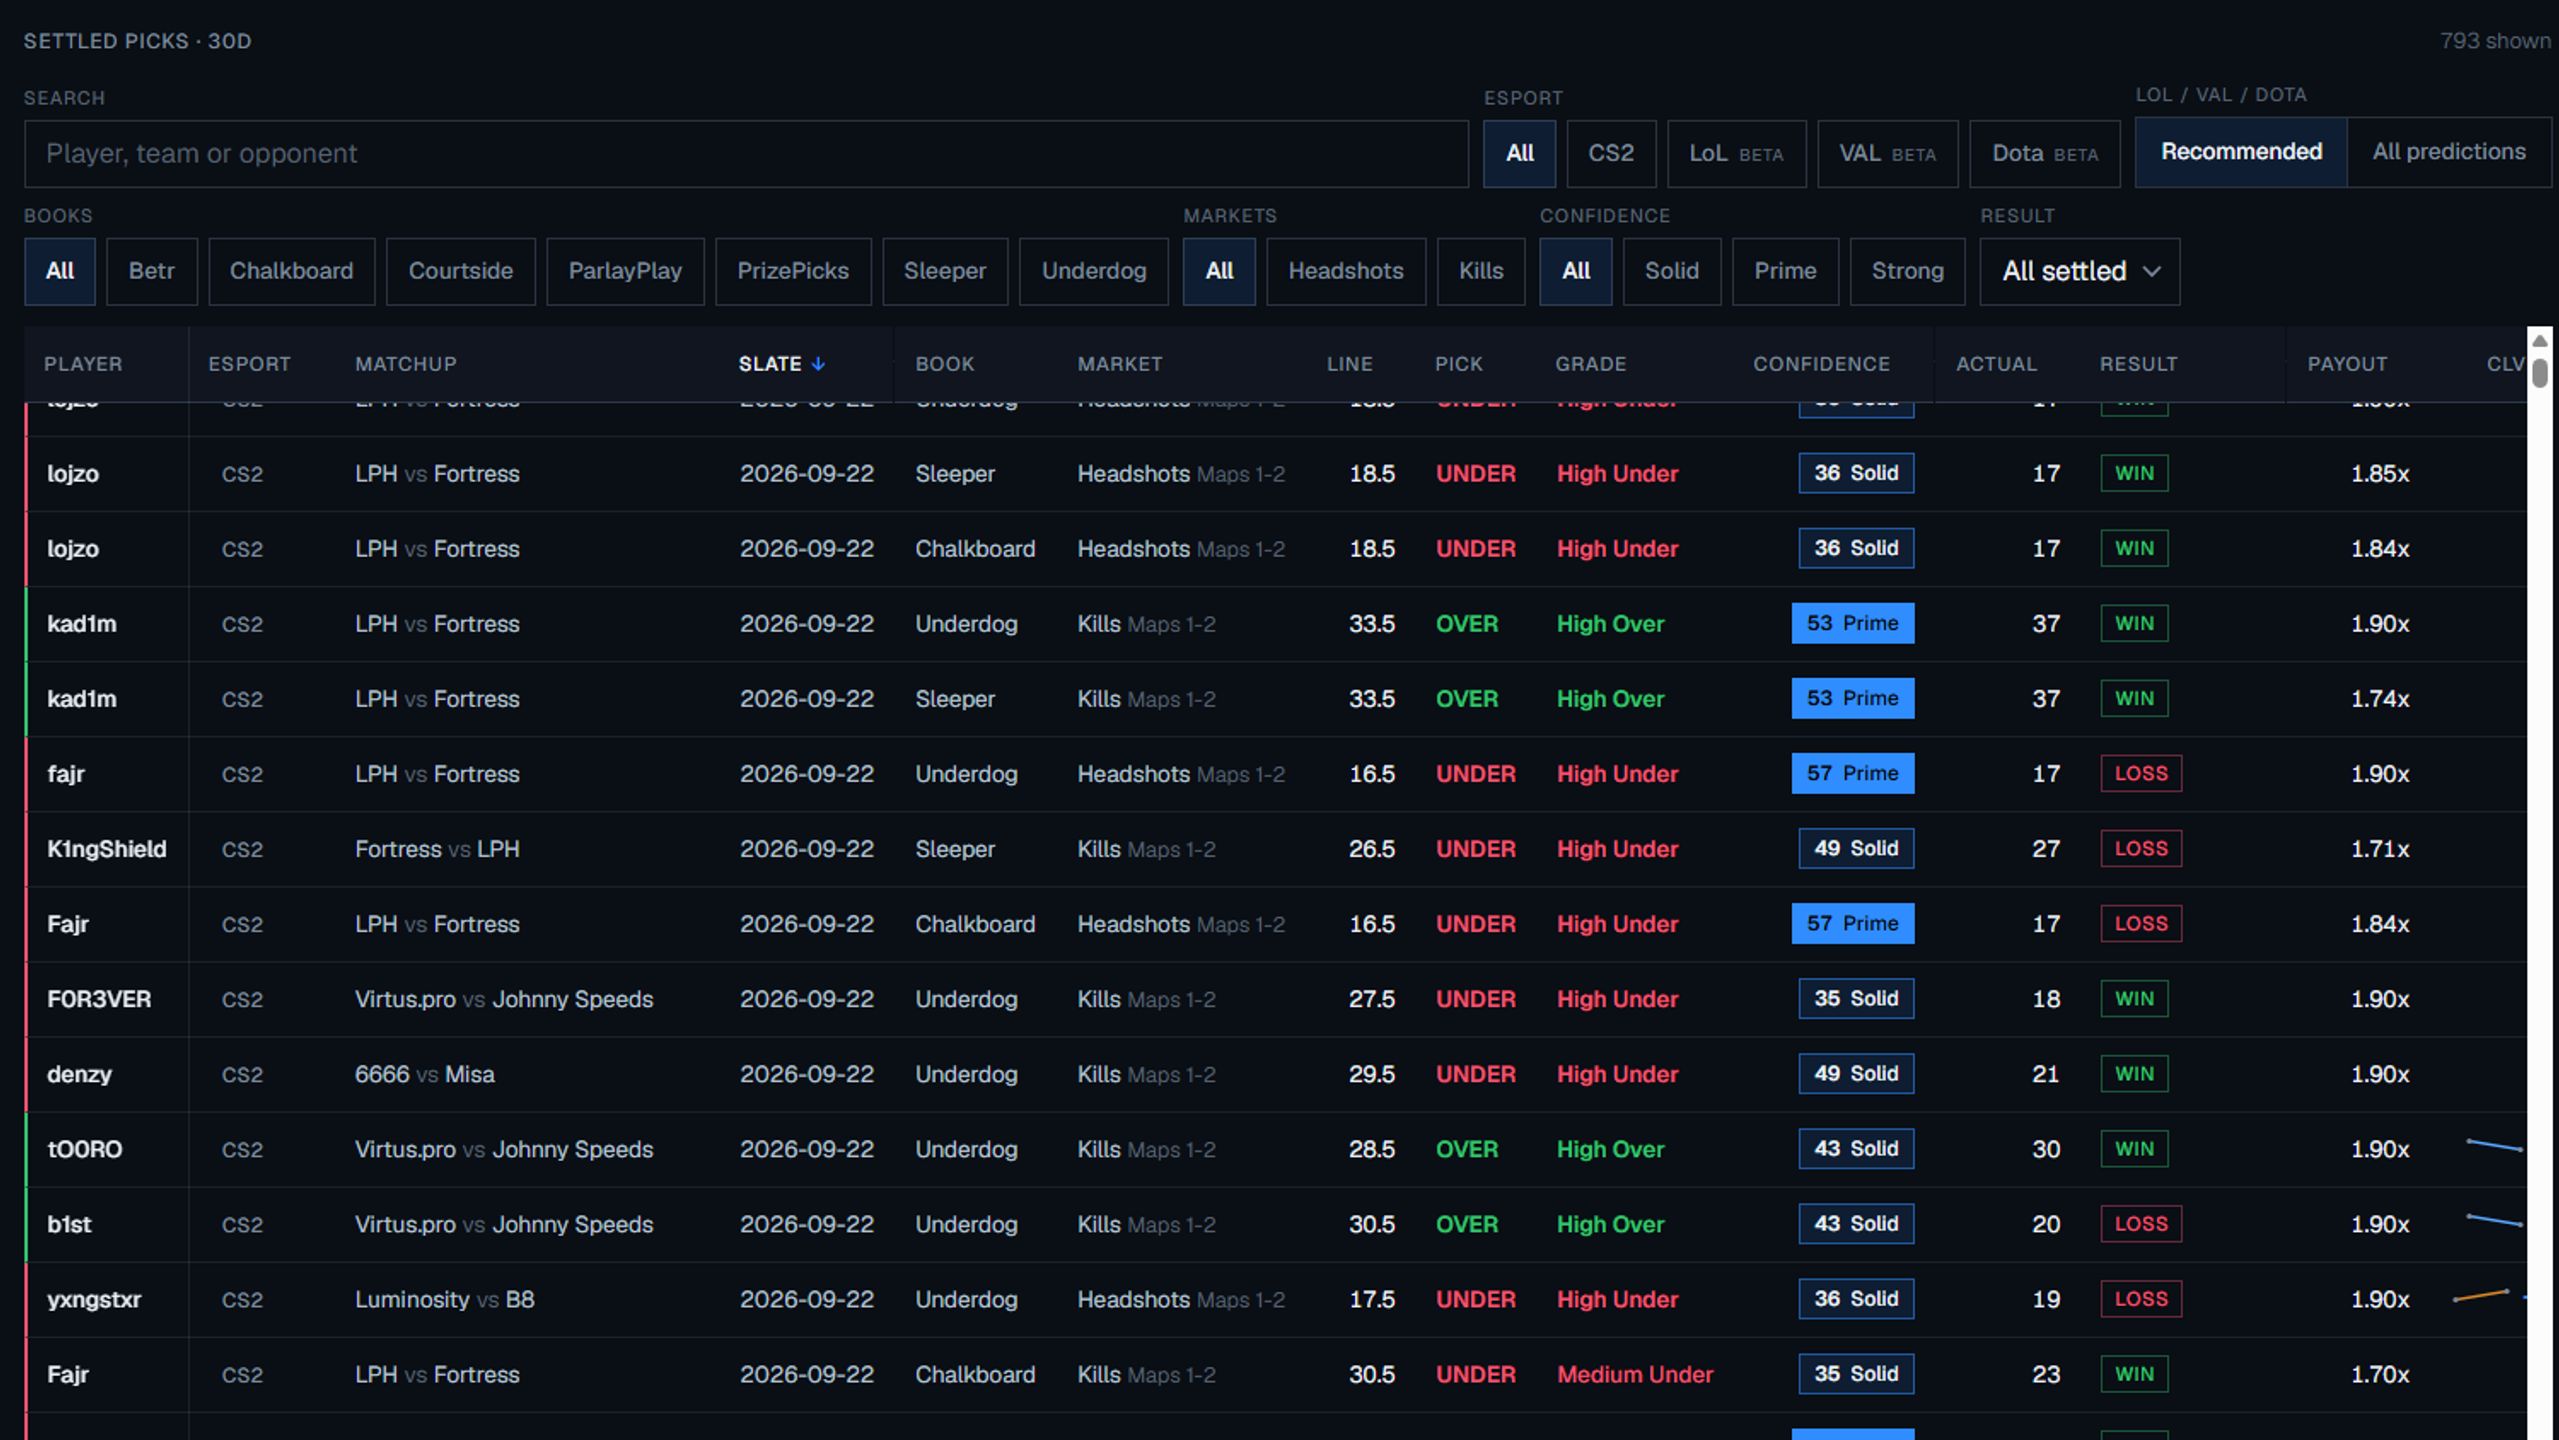The height and width of the screenshot is (1440, 2559).
Task: Sort by the Confidence column header
Action: click(1820, 364)
